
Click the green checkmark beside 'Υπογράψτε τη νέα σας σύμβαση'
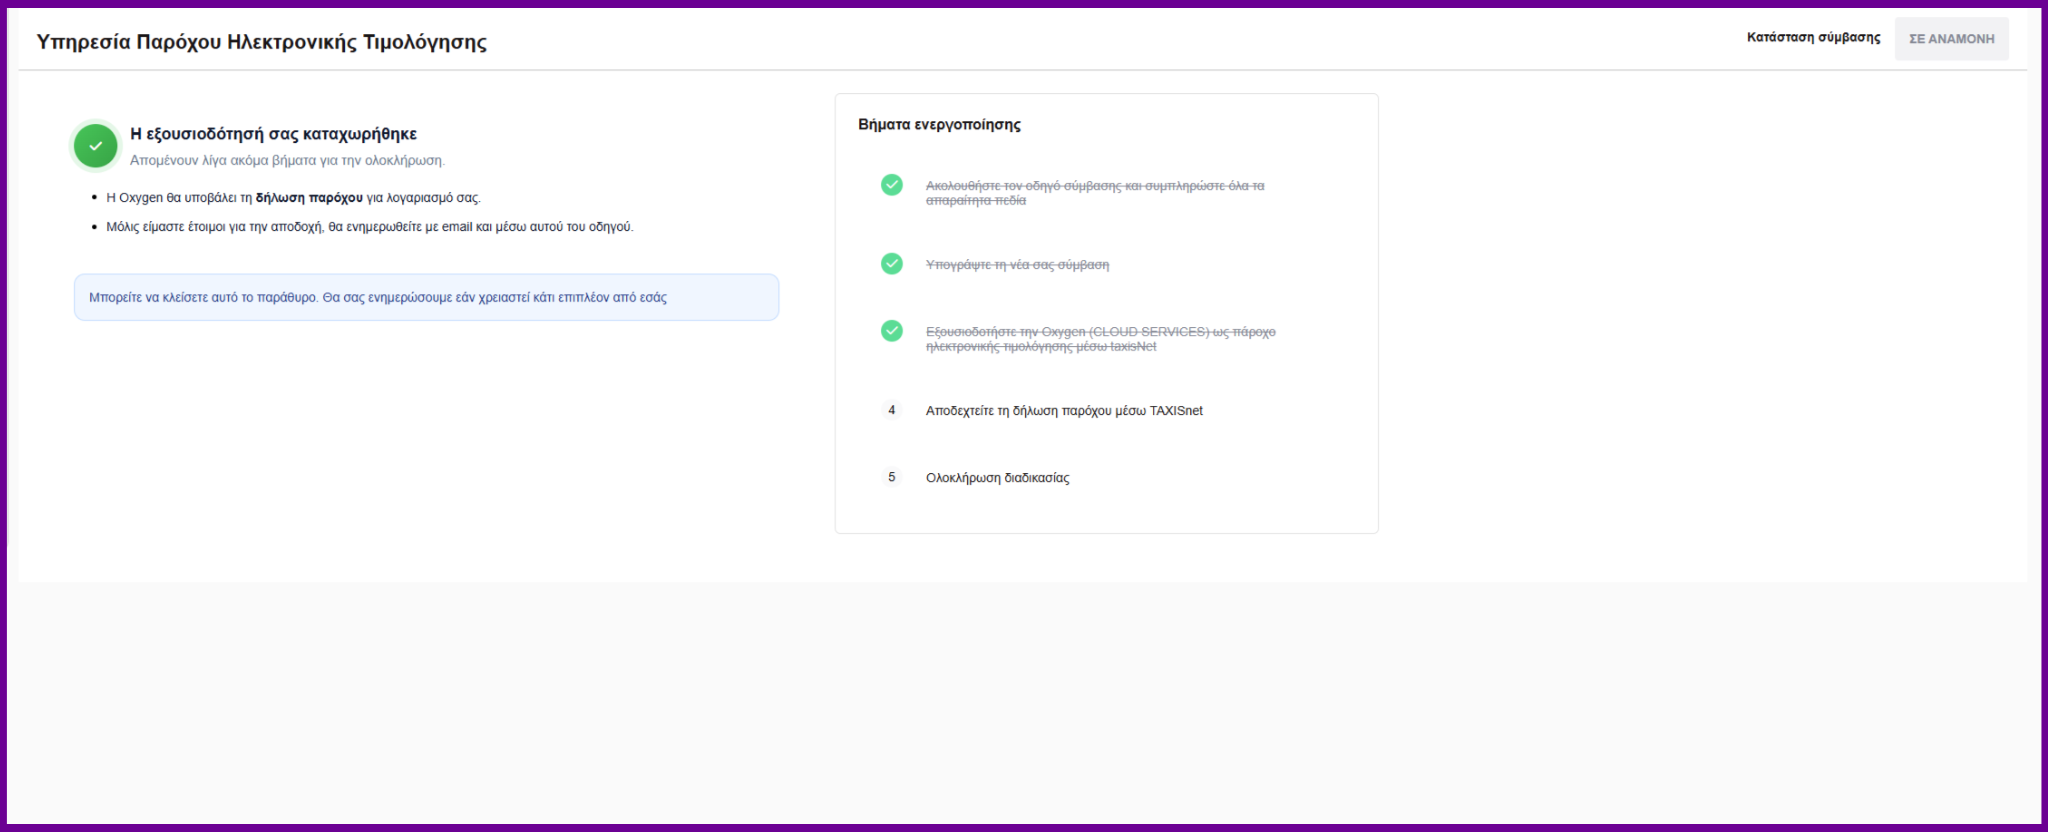(x=892, y=264)
